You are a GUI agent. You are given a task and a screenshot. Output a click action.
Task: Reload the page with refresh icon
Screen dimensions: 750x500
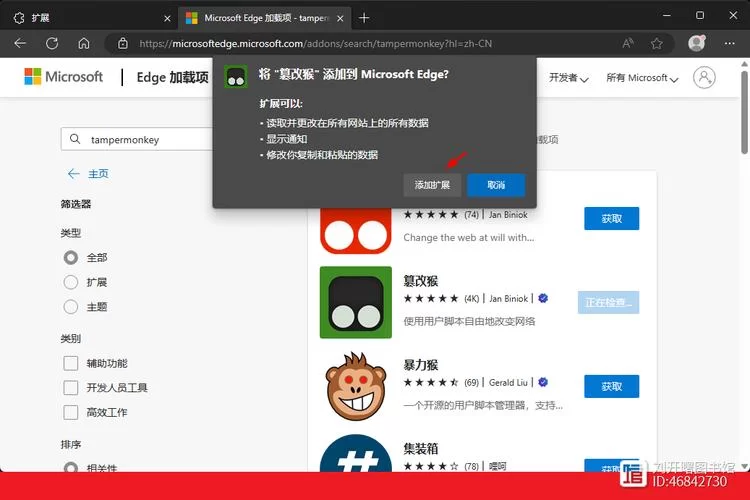(52, 44)
